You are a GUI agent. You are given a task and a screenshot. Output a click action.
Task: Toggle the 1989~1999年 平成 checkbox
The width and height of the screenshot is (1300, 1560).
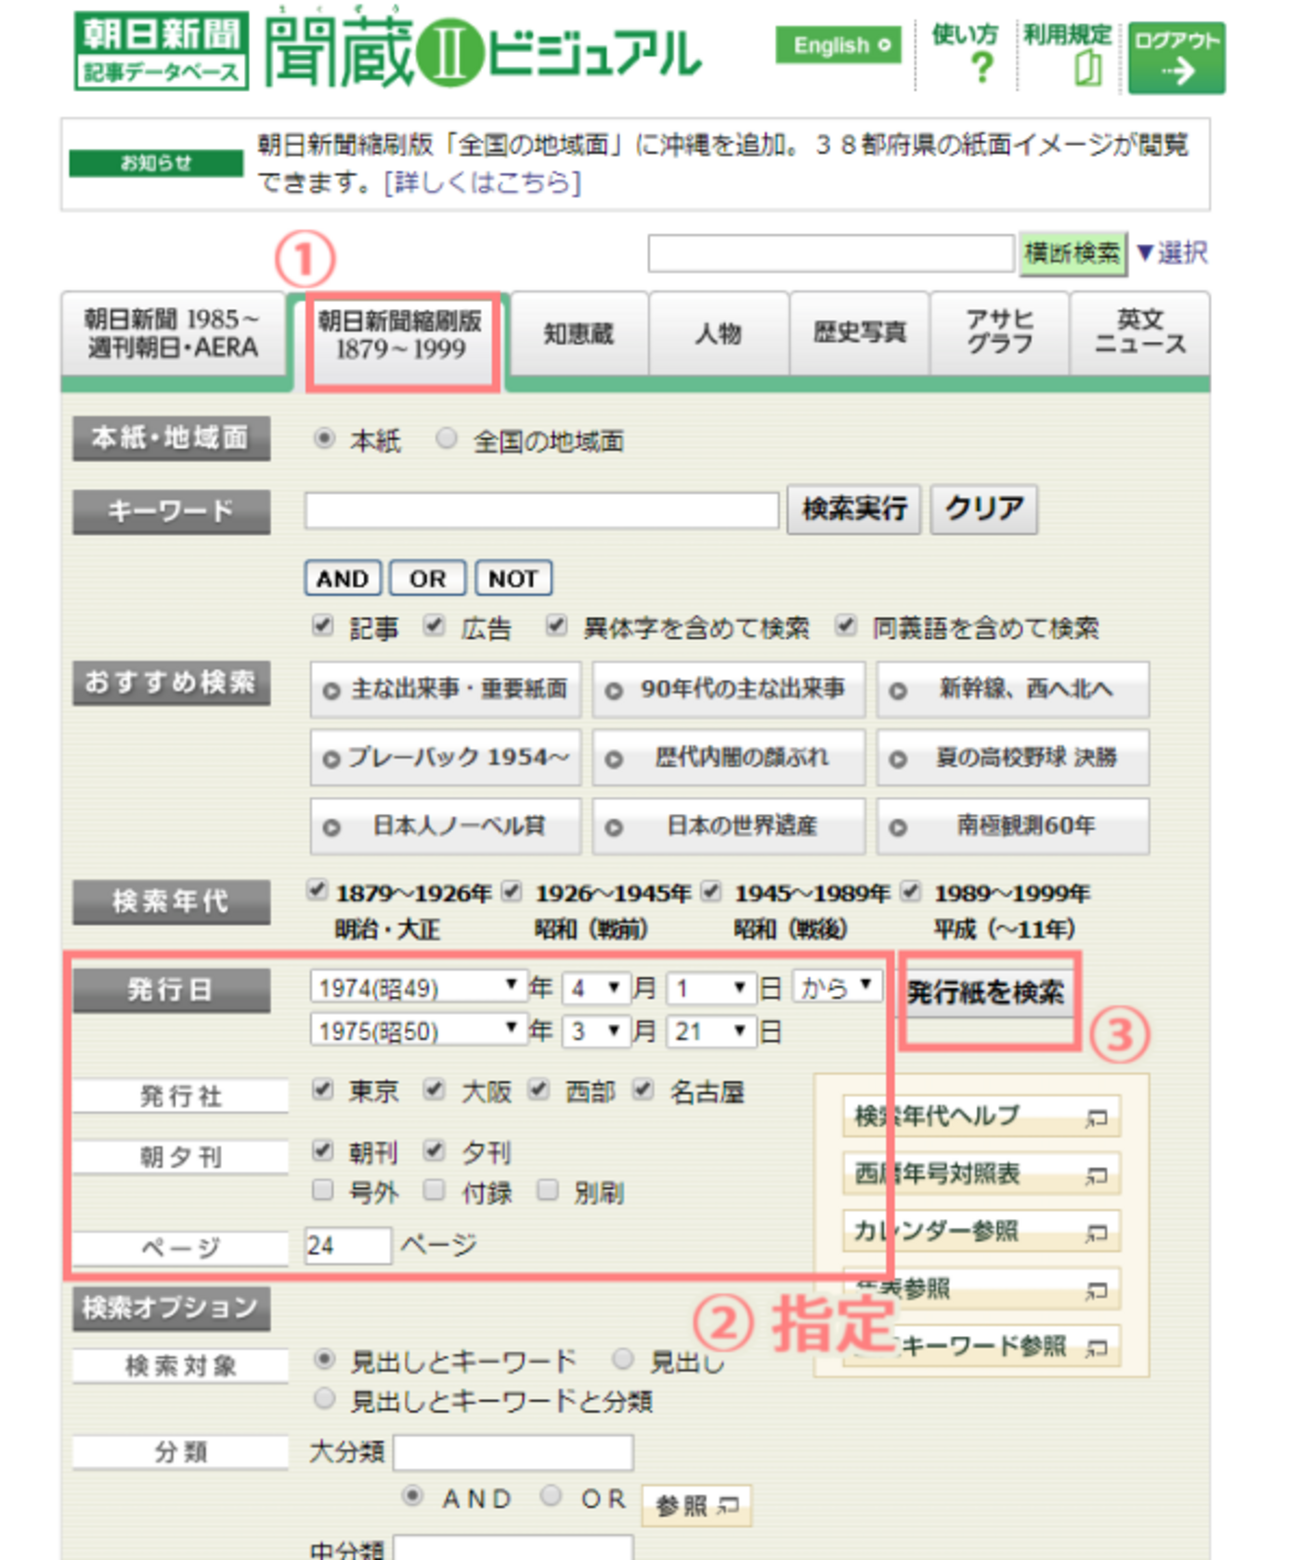(x=910, y=890)
